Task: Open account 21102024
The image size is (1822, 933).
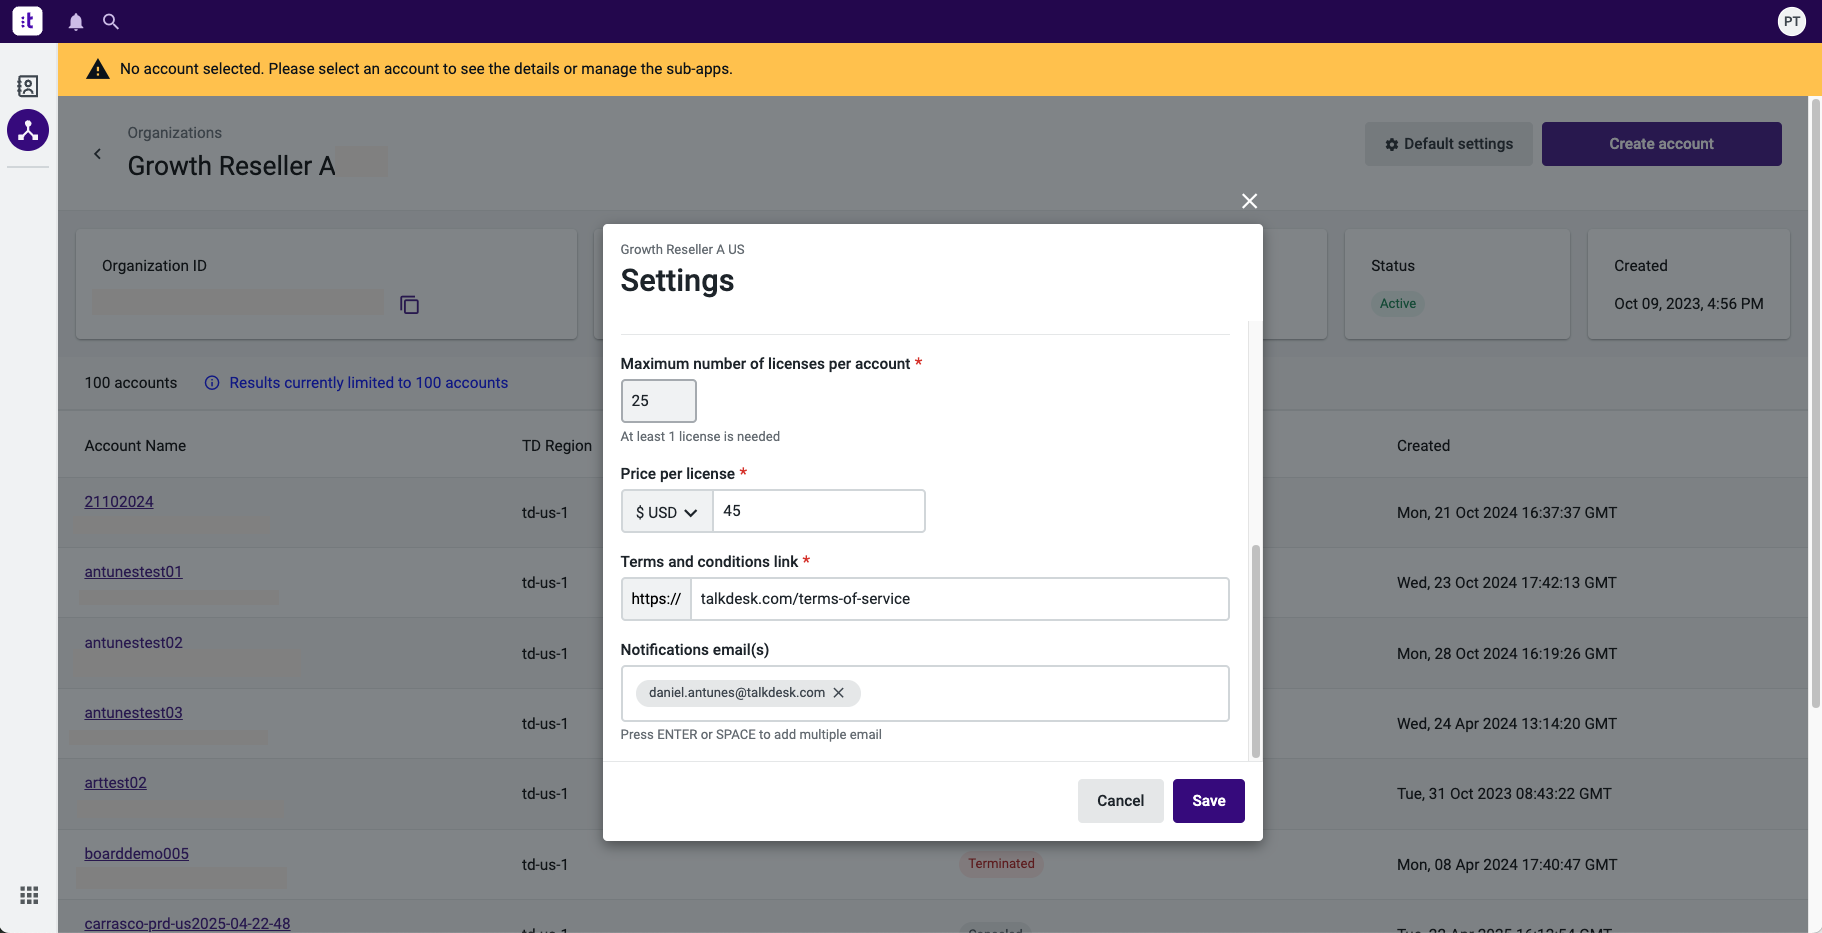Action: click(x=119, y=502)
